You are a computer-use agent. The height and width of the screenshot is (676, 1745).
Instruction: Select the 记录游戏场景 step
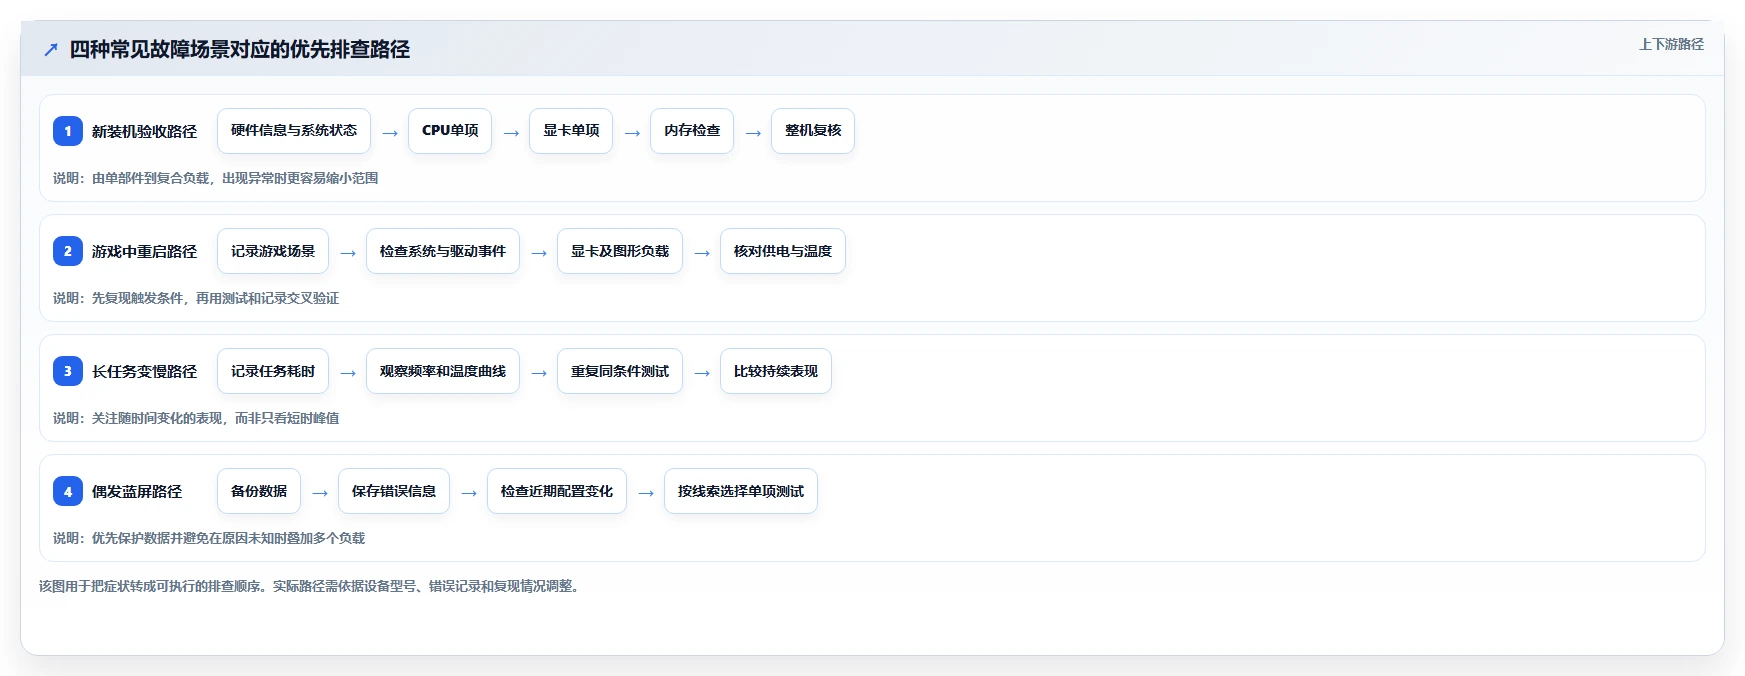point(273,251)
